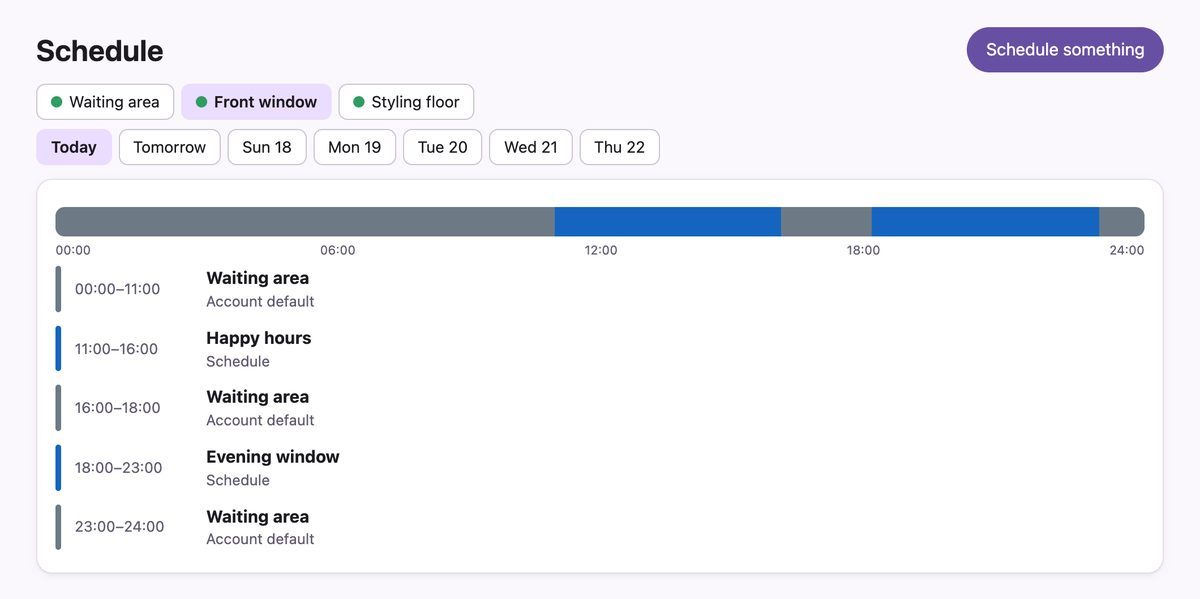Select the Front window screen chip
Screen dimensions: 1200x599
click(x=256, y=102)
